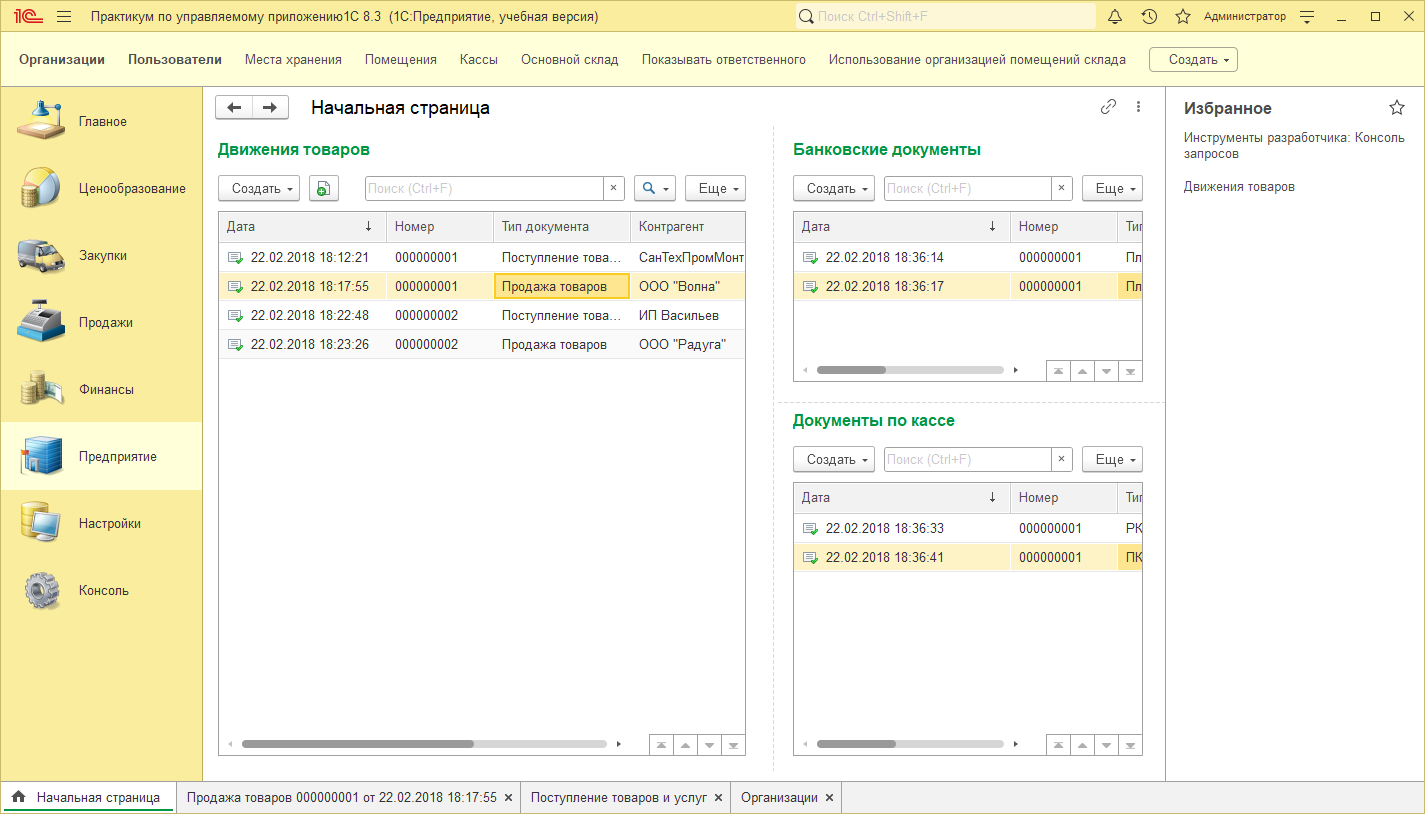Close the Организации bottom tab

829,797
